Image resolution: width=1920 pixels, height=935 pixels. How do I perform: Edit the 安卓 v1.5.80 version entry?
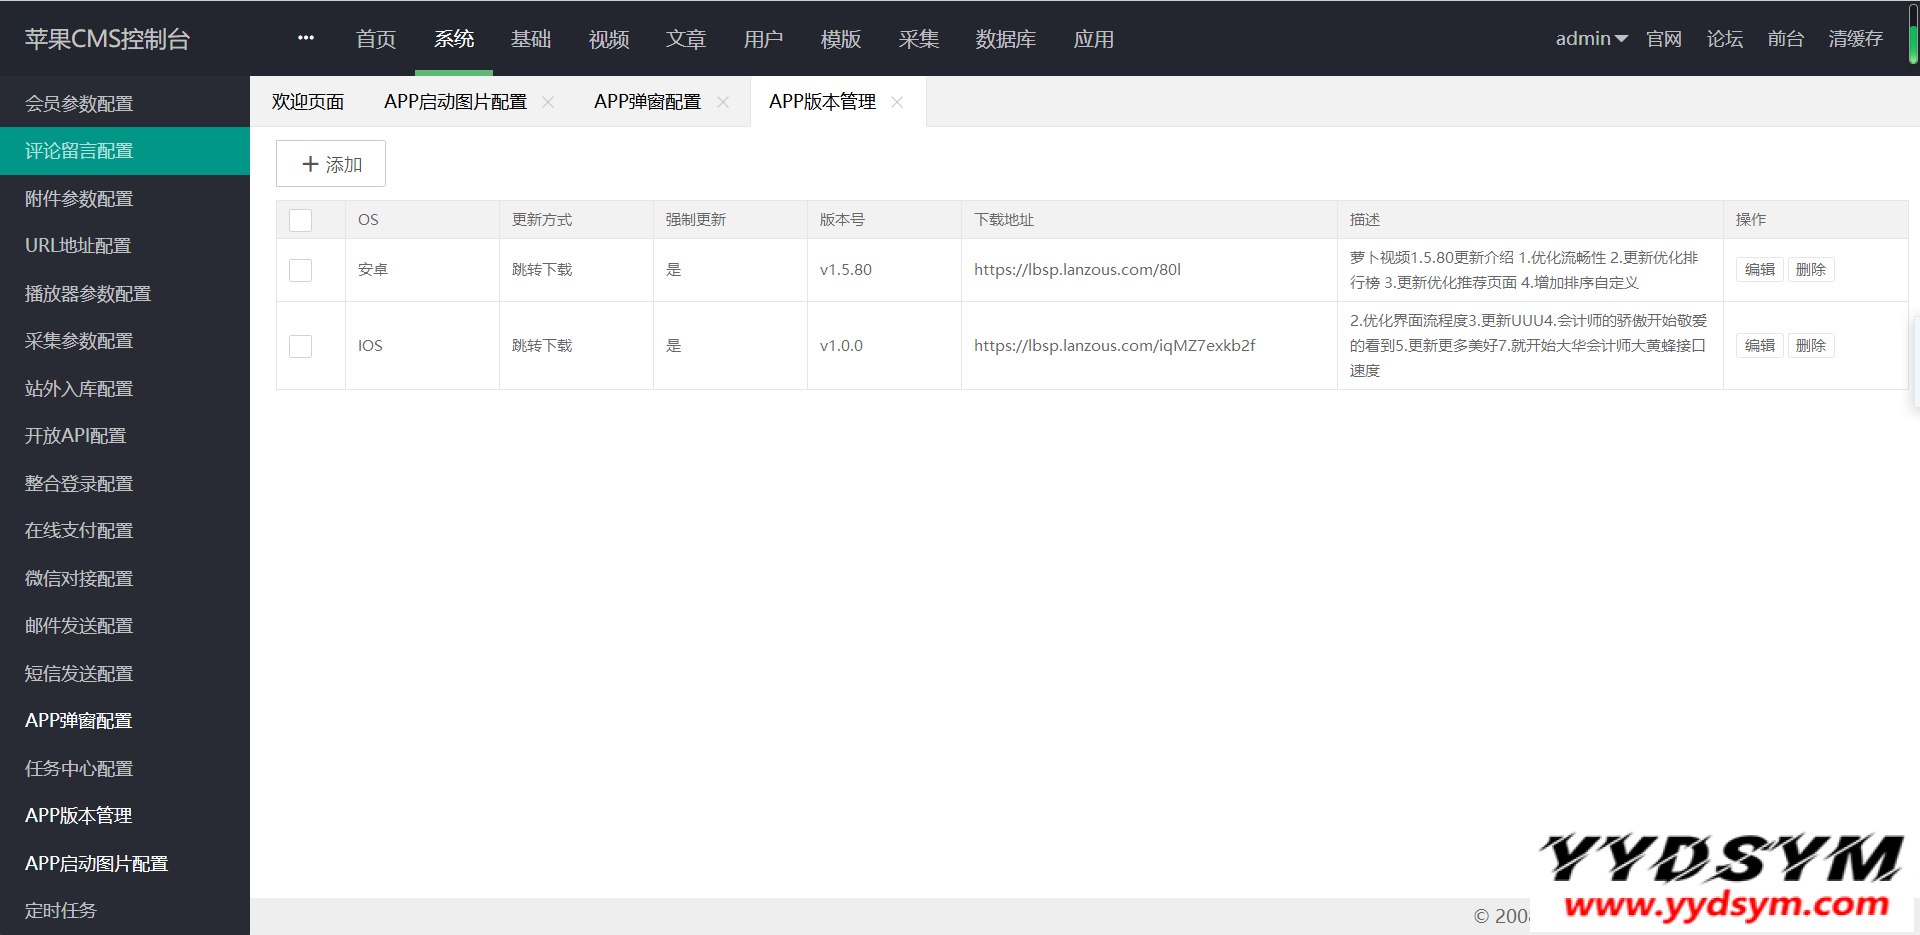[x=1759, y=270]
